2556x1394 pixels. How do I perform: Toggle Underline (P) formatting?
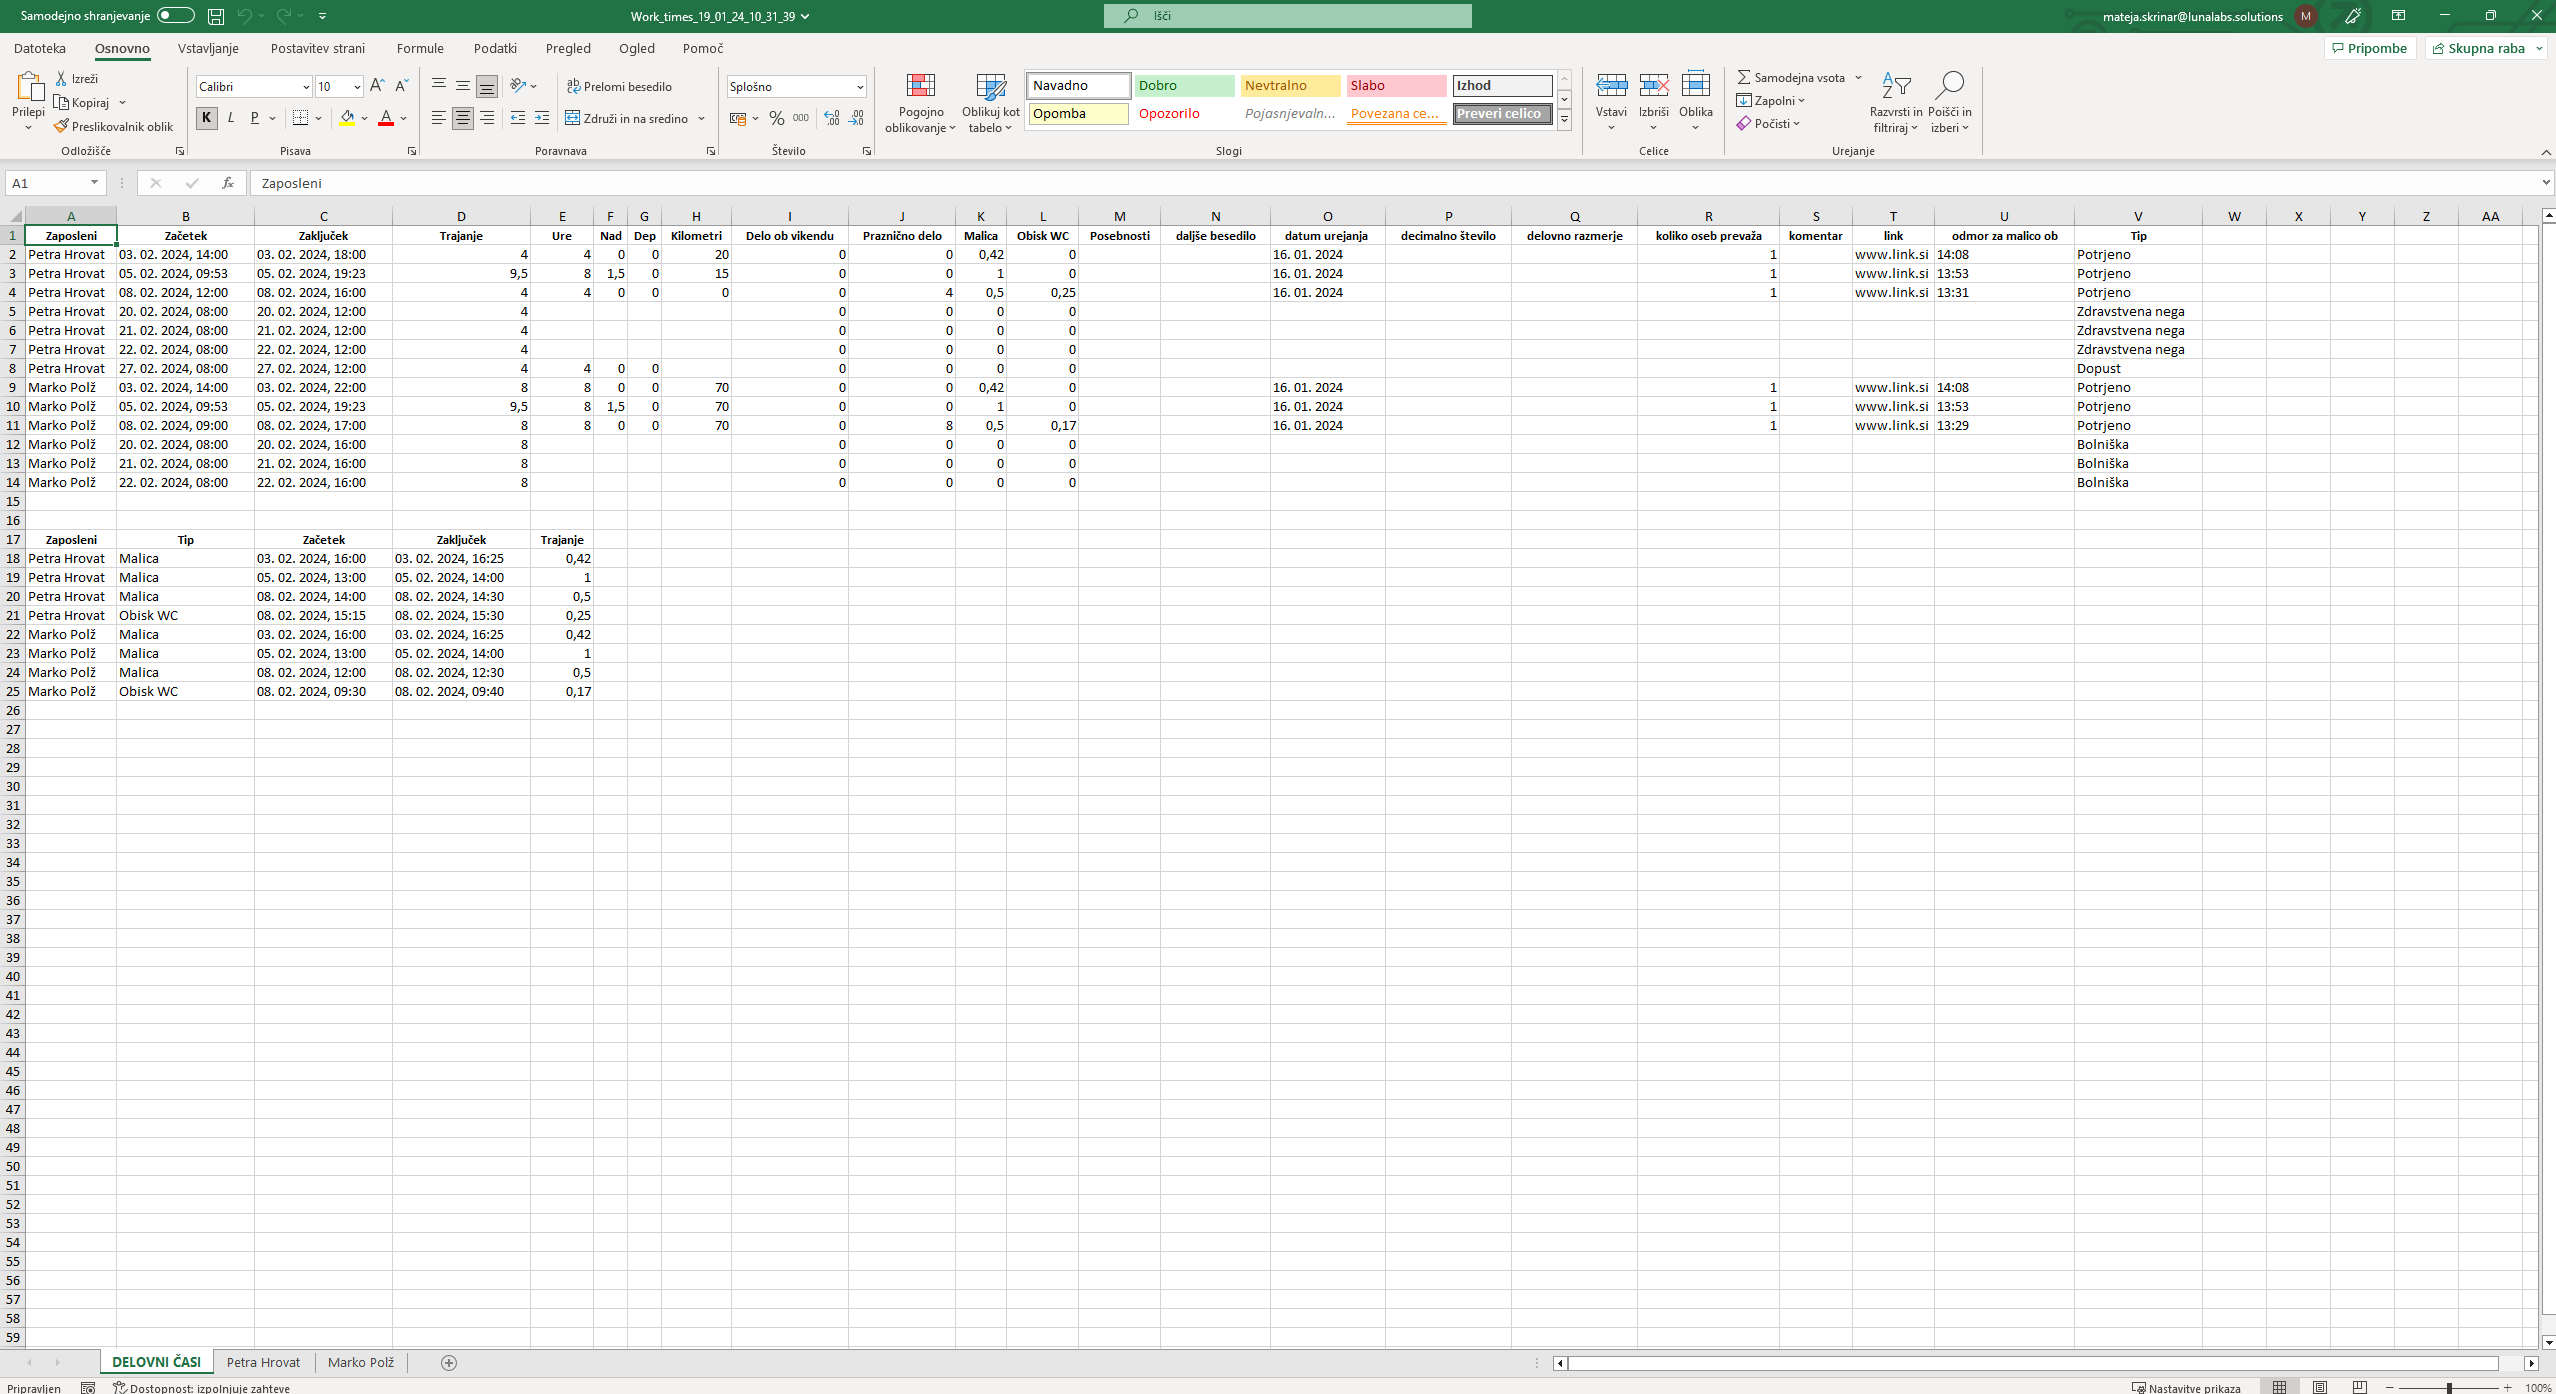pos(255,118)
